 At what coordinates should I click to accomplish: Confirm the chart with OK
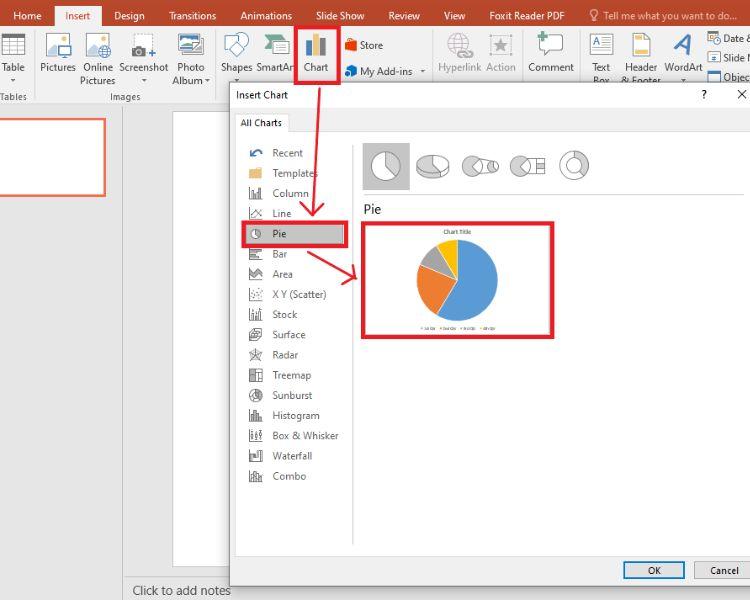pyautogui.click(x=654, y=570)
